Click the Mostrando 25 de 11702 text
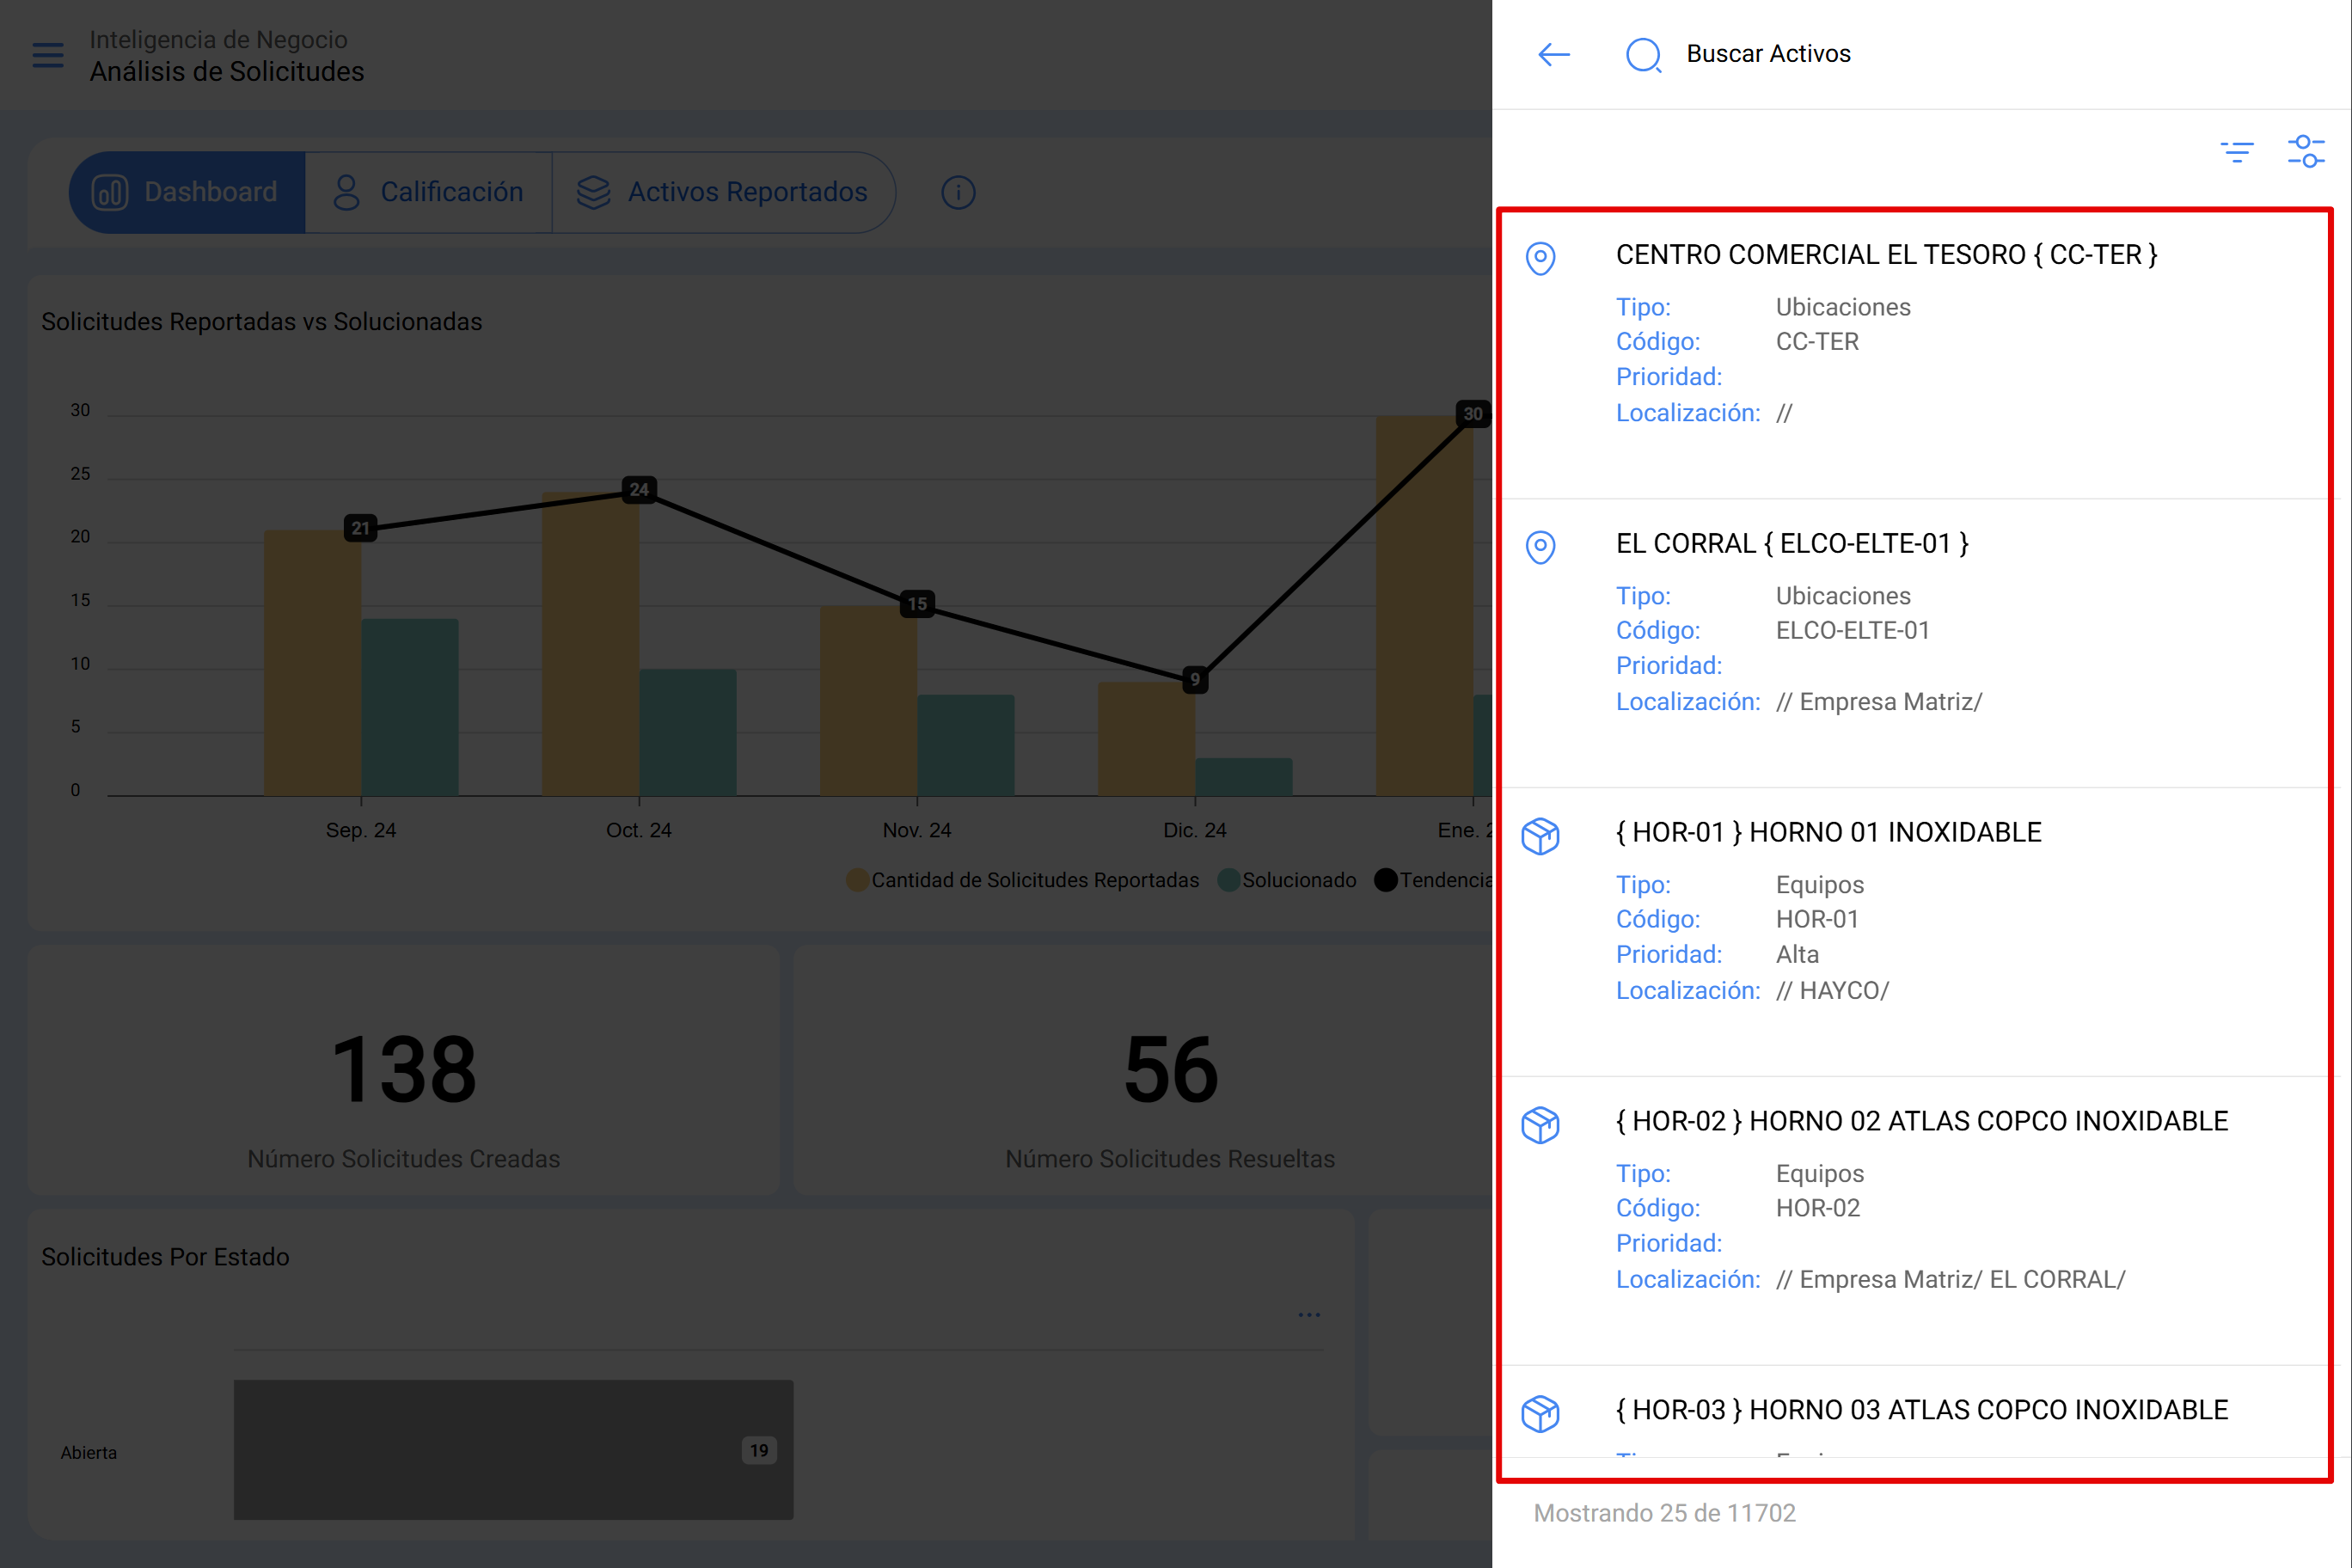This screenshot has width=2352, height=1568. (x=1664, y=1513)
